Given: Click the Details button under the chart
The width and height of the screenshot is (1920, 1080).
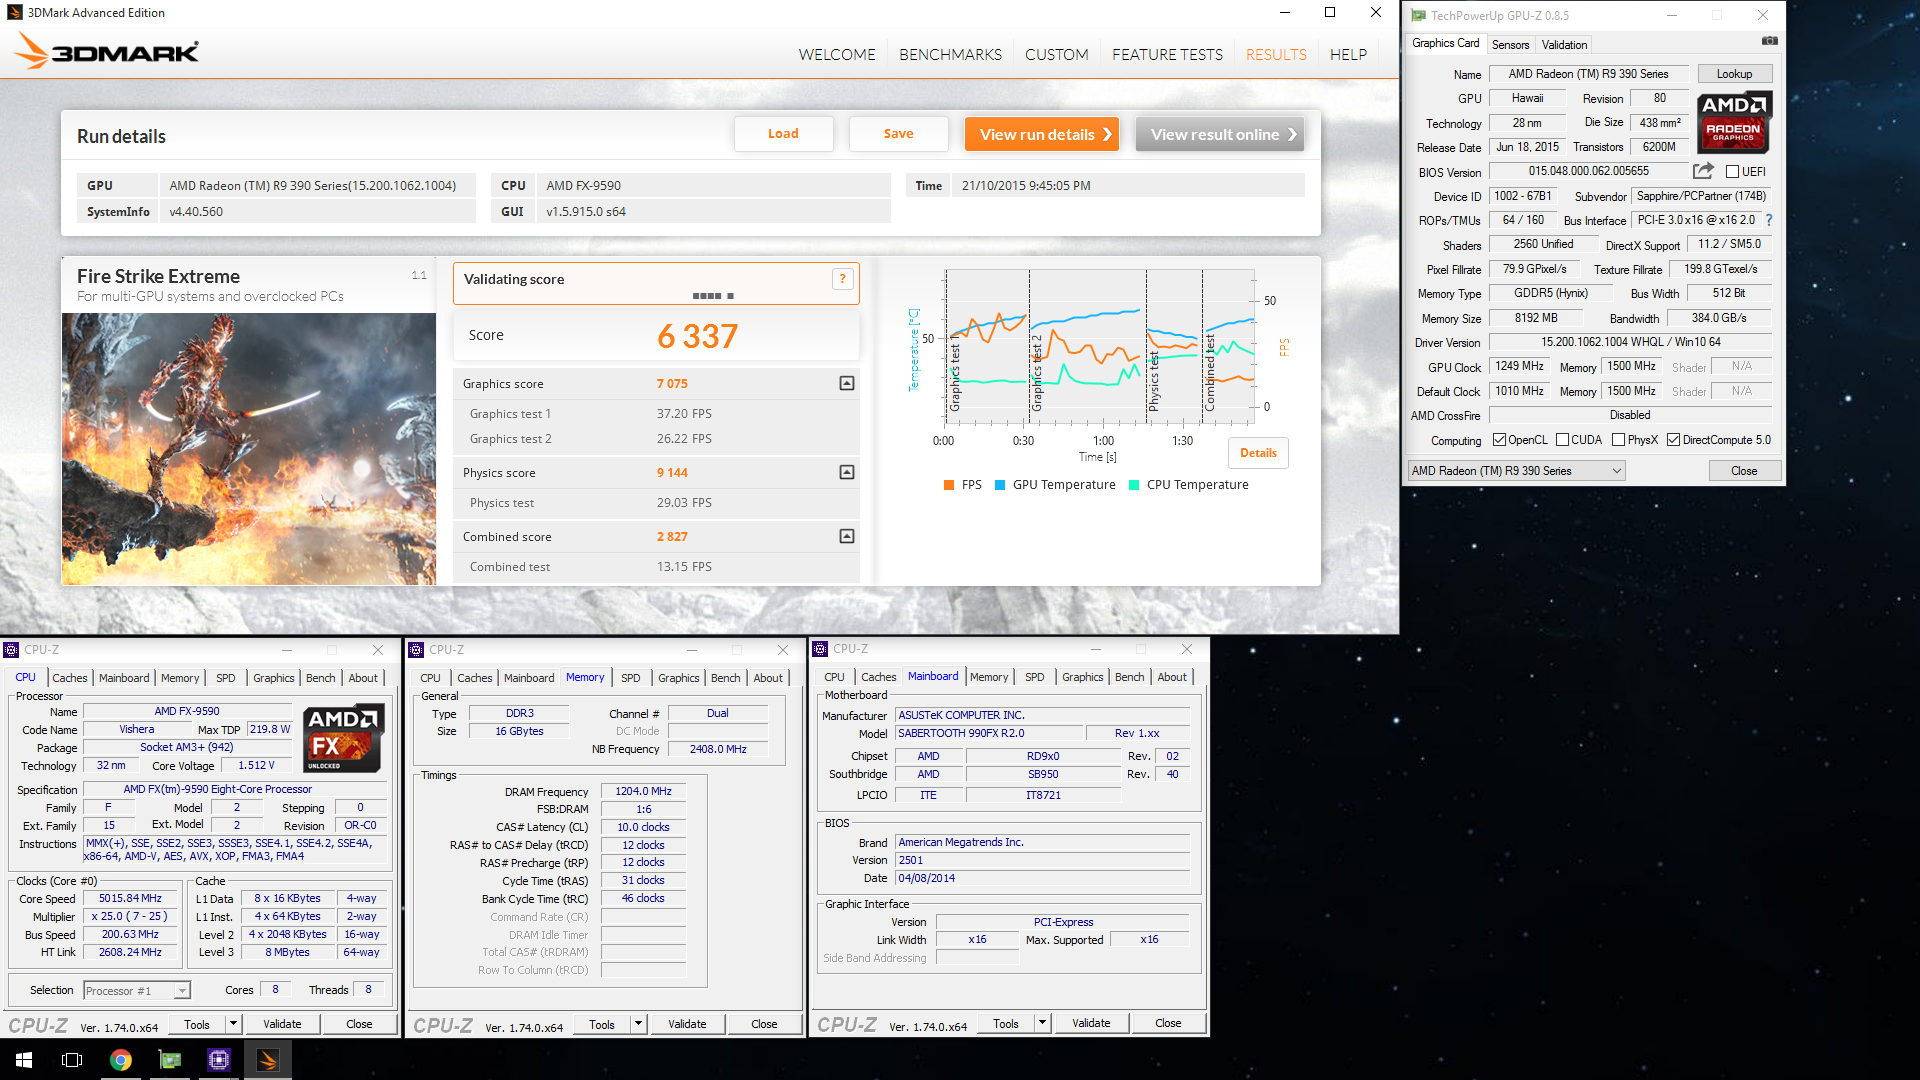Looking at the screenshot, I should 1258,453.
